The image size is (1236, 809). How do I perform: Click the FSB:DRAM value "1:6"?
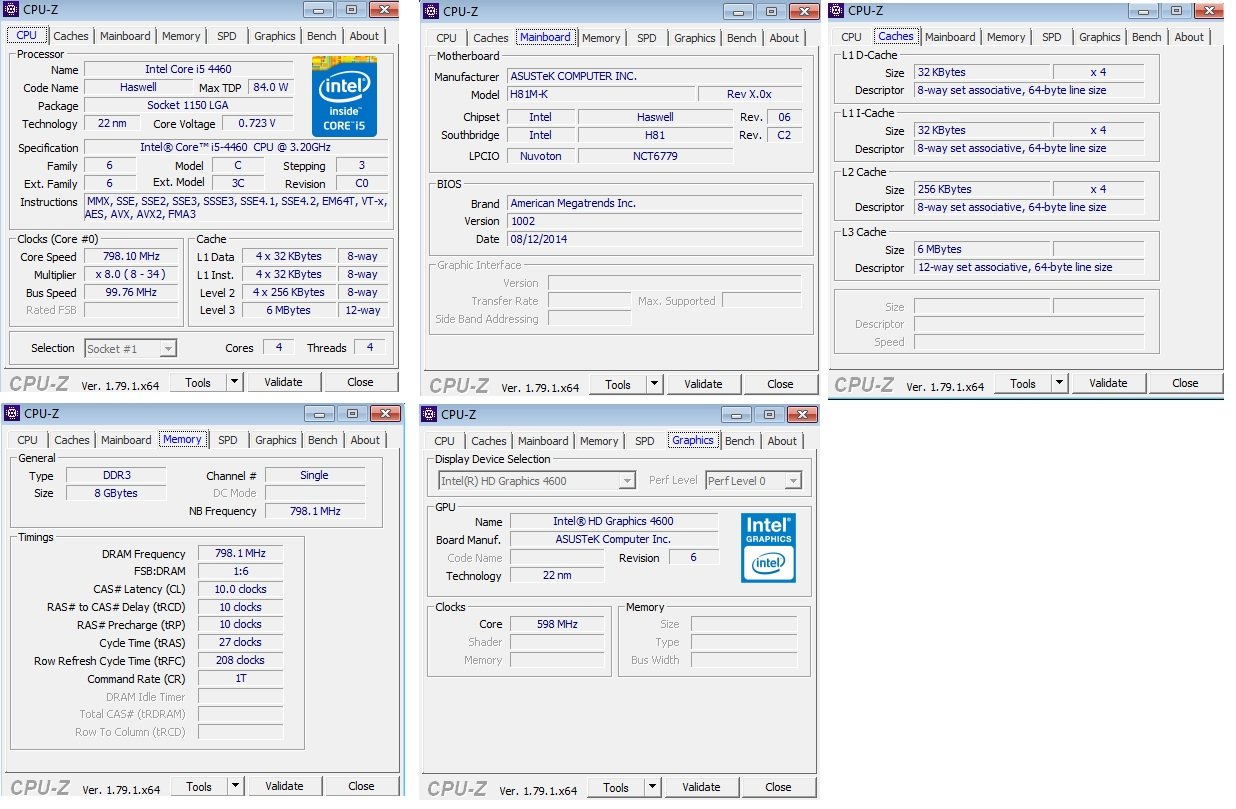[x=240, y=571]
